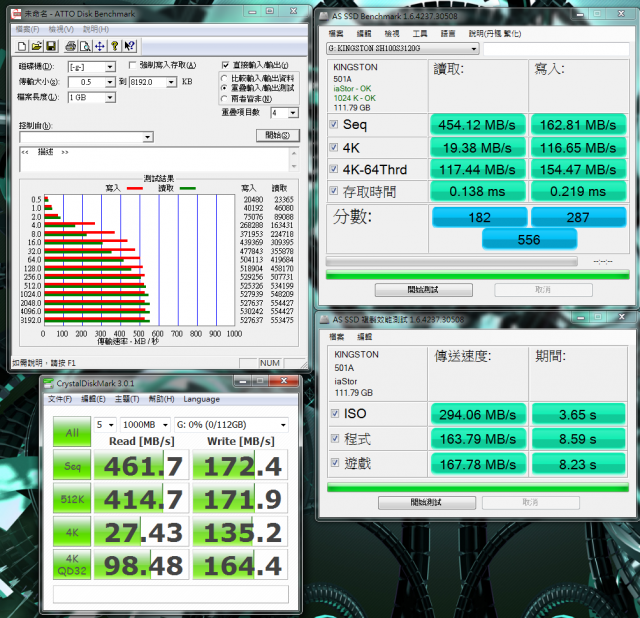This screenshot has width=640, height=618.
Task: Click the description field scrollbar in ATTO
Action: coord(294,160)
